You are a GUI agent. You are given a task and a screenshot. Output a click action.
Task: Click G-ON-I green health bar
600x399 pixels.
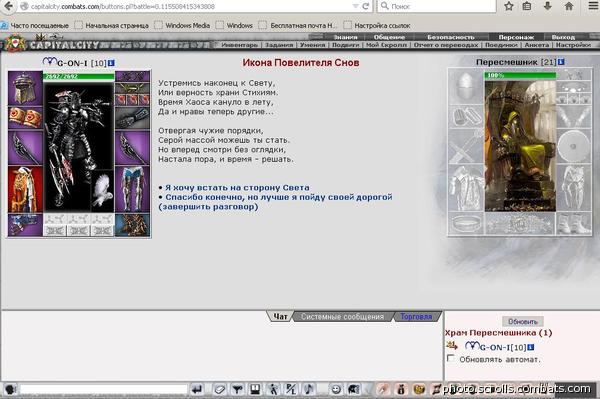pyautogui.click(x=79, y=77)
